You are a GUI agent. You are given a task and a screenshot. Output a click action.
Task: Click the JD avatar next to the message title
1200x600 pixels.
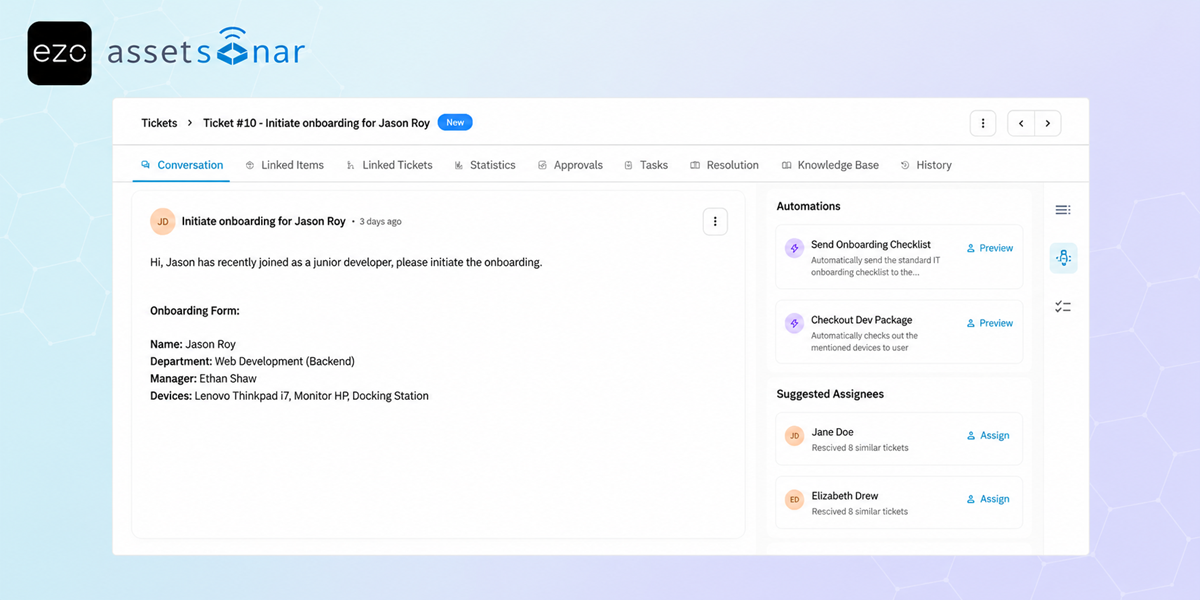click(163, 221)
